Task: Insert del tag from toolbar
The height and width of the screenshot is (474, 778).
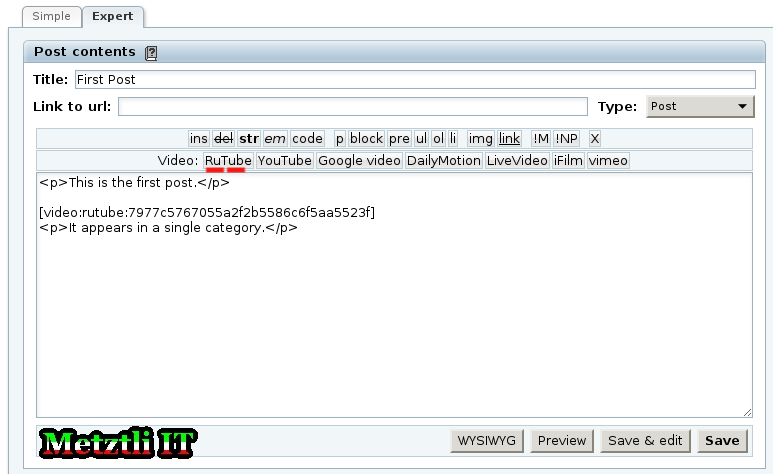Action: (223, 138)
